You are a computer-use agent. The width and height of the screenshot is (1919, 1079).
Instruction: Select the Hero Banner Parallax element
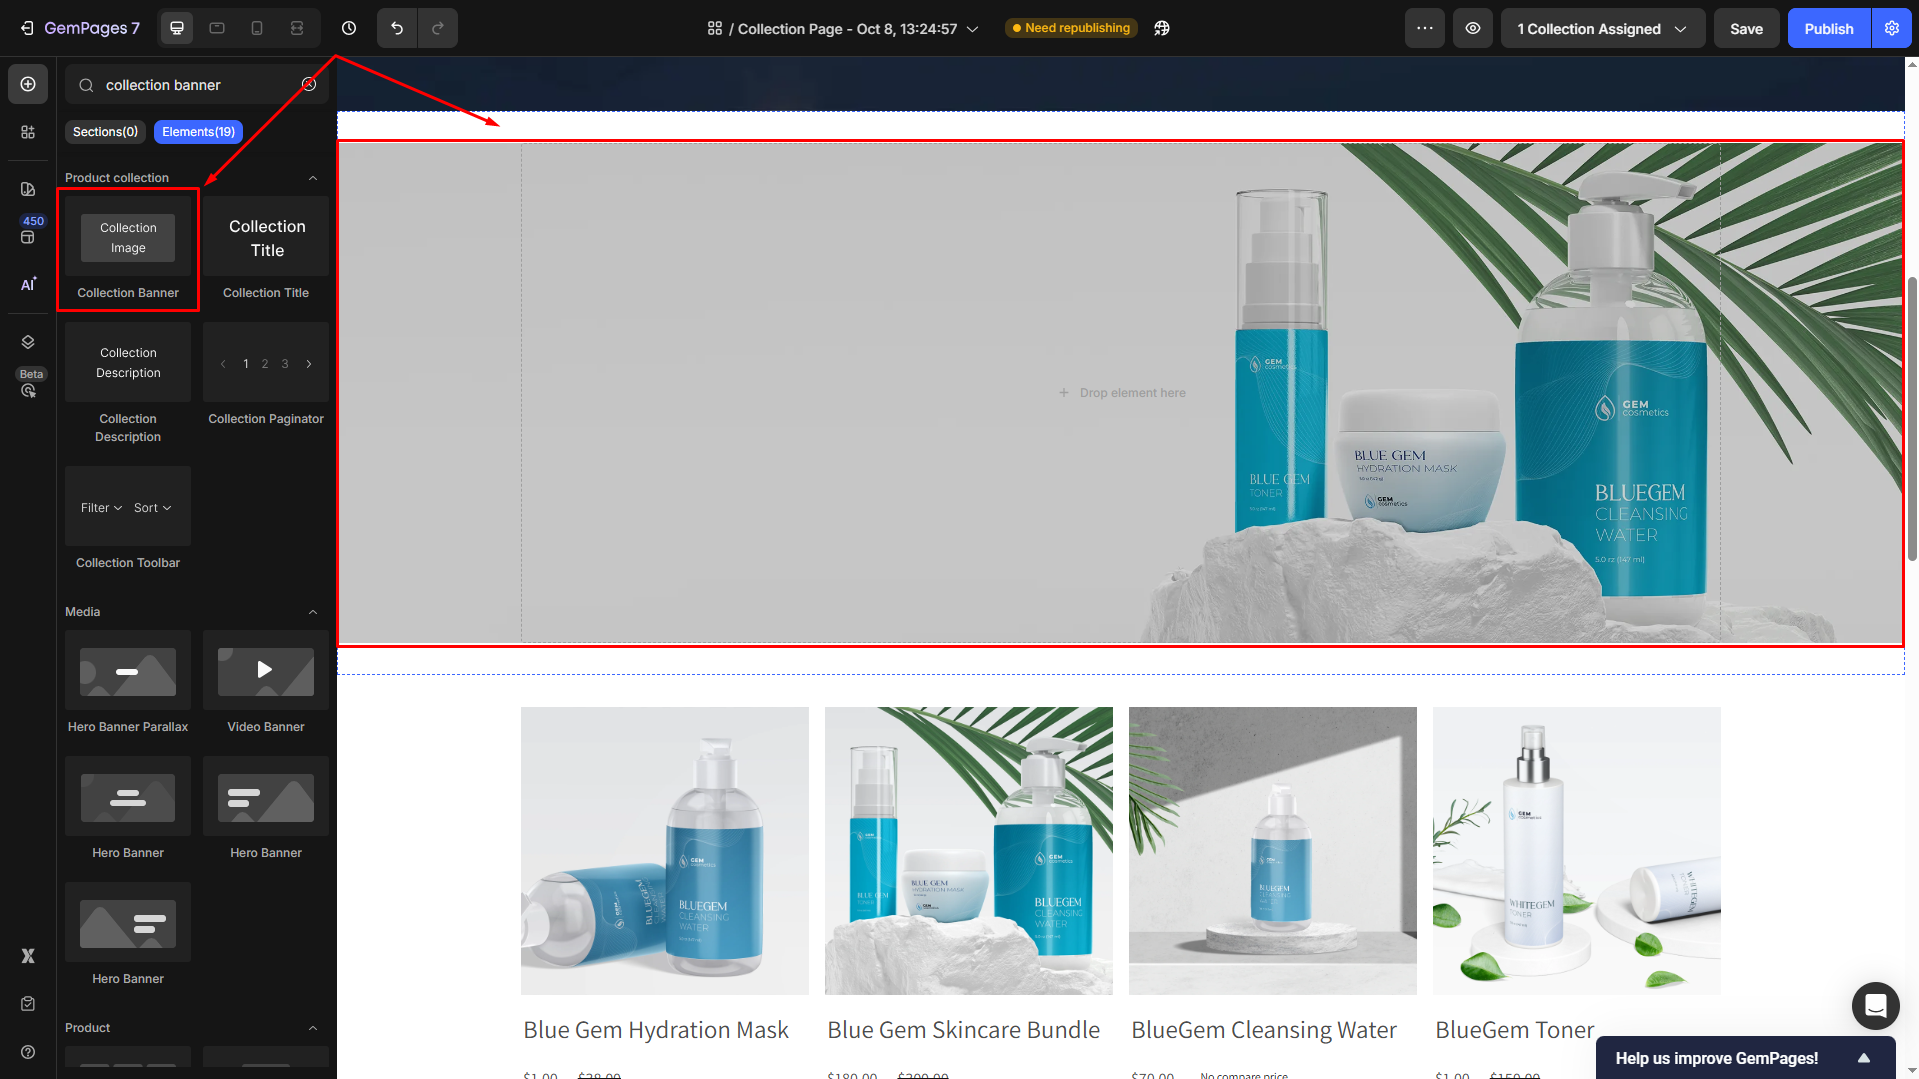(128, 684)
